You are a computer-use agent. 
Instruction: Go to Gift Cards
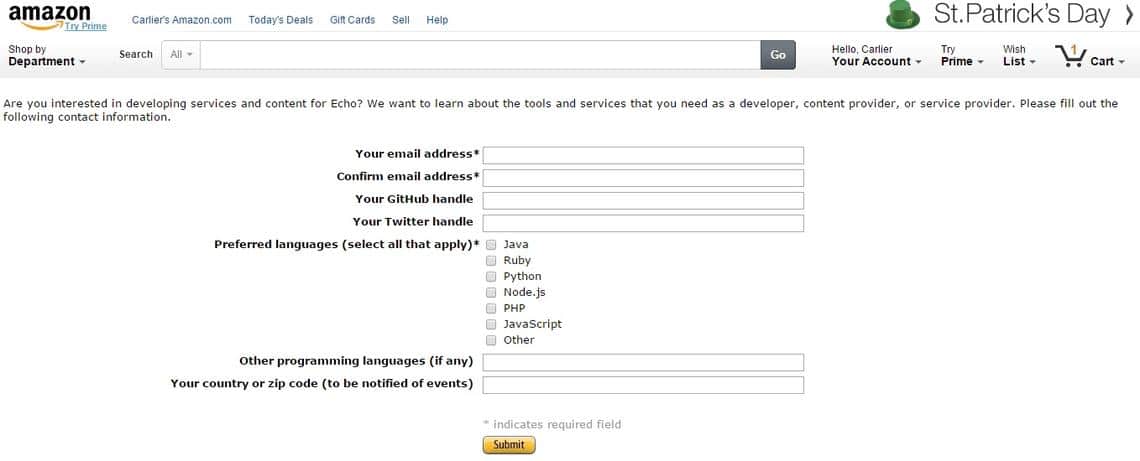pos(353,20)
